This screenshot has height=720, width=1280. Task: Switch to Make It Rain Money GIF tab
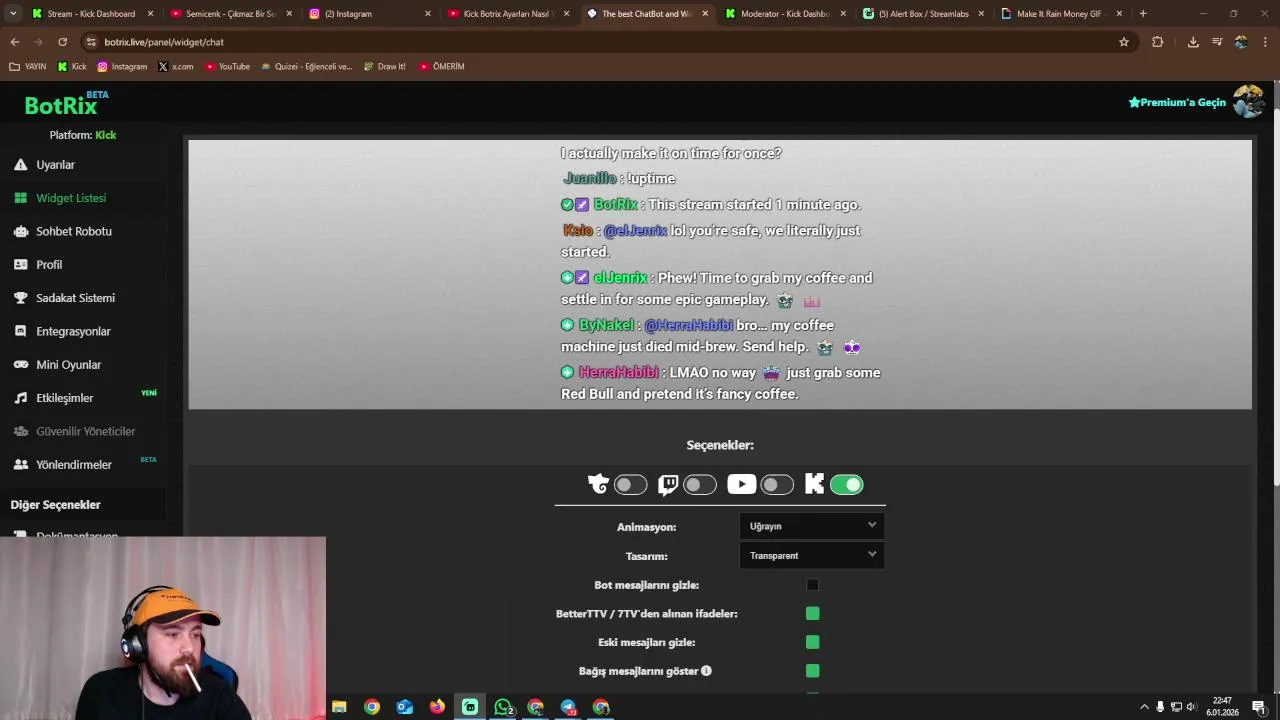(x=1061, y=14)
